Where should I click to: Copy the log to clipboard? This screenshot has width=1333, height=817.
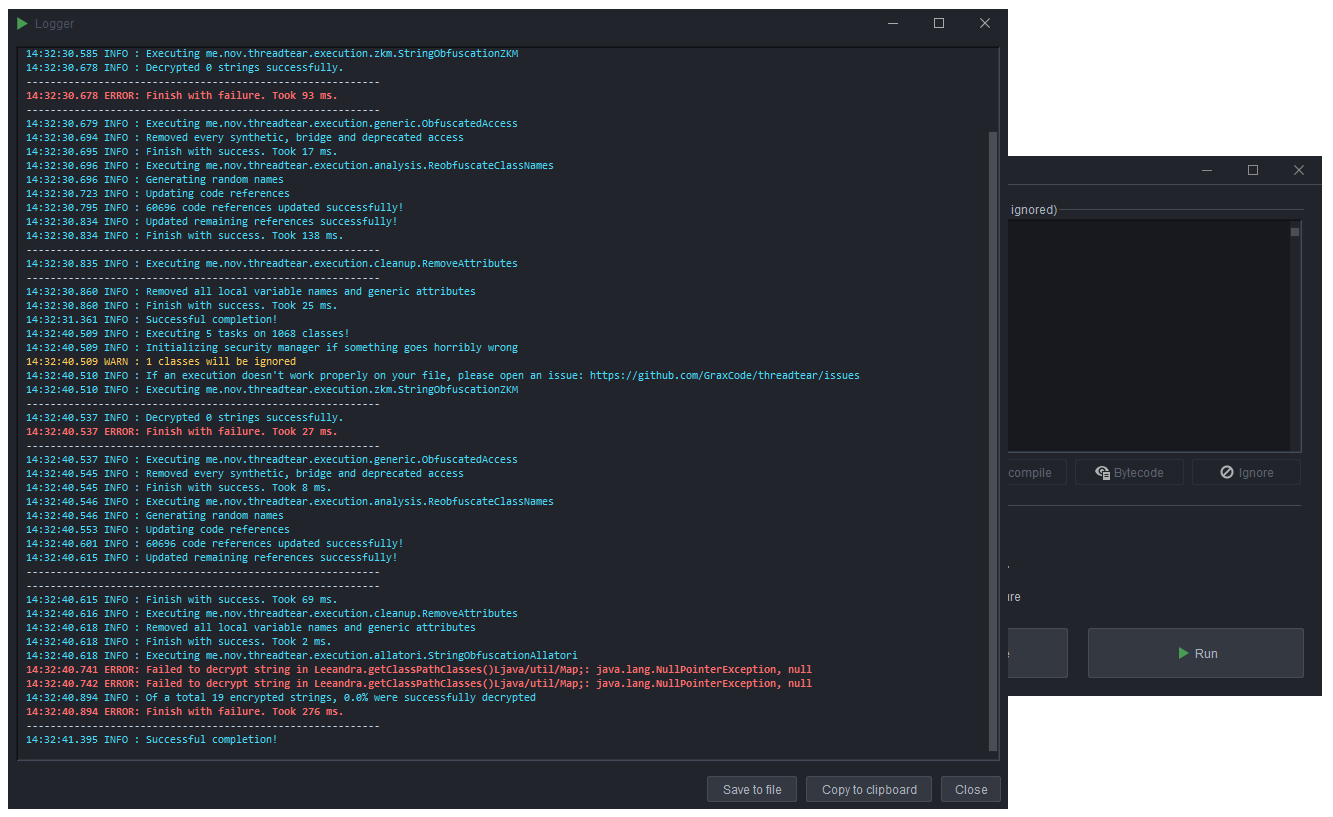[868, 789]
